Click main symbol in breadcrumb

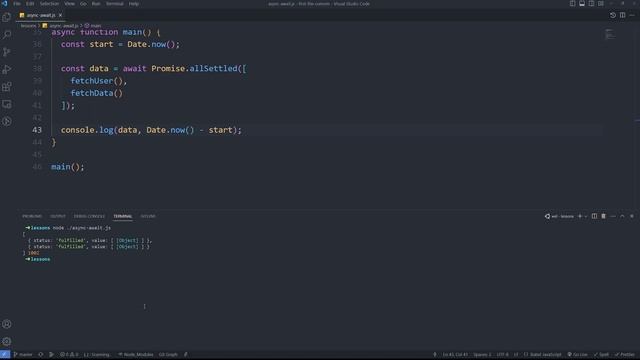93,26
